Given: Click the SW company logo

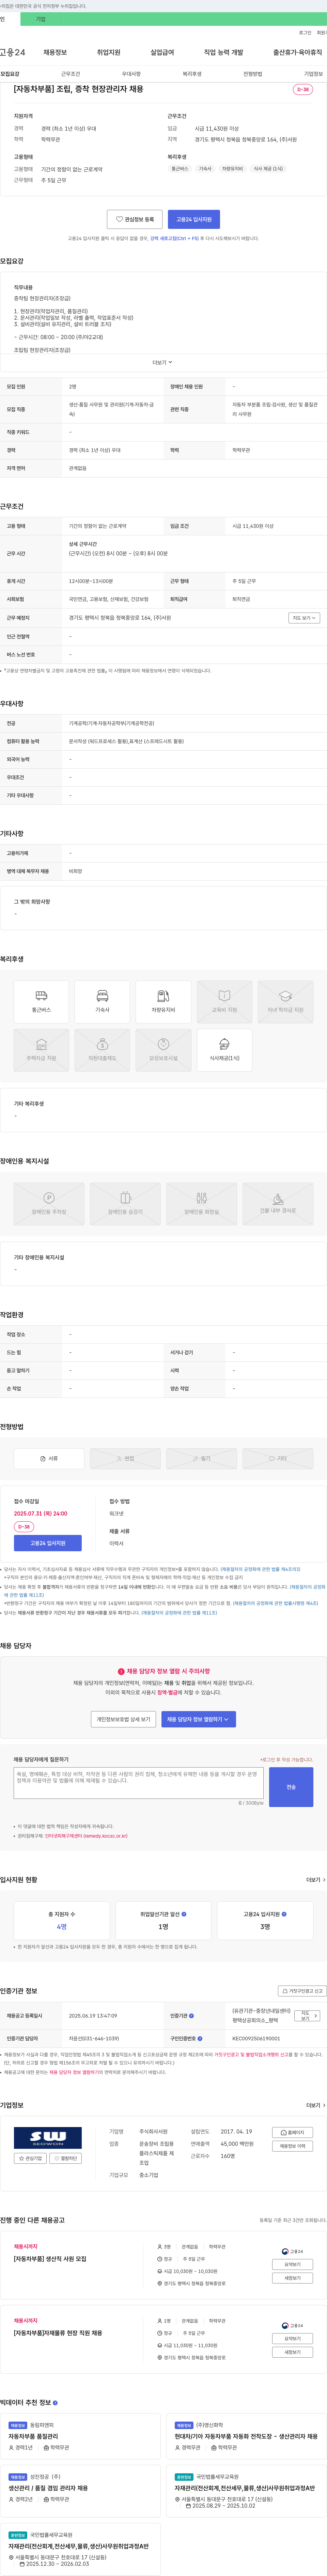Looking at the screenshot, I should [48, 2138].
